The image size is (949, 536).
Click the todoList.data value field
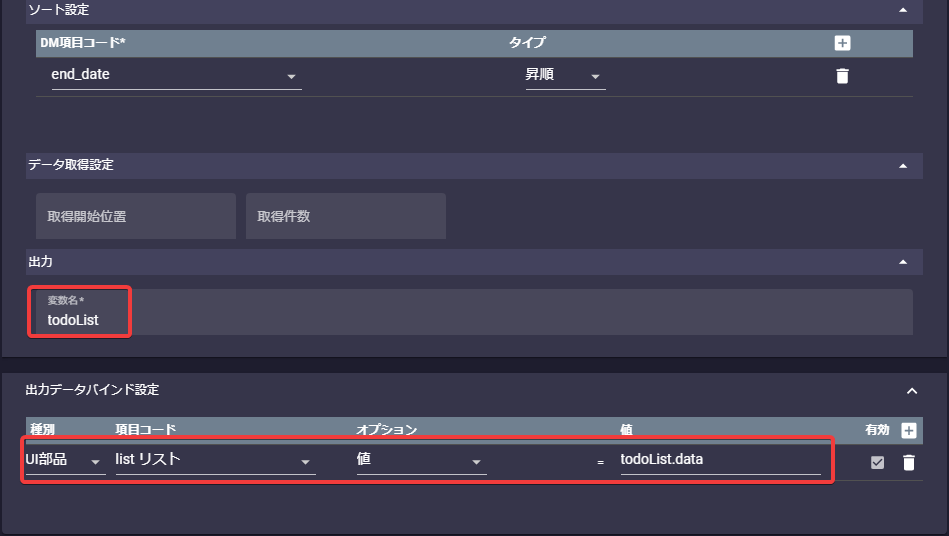tap(720, 460)
